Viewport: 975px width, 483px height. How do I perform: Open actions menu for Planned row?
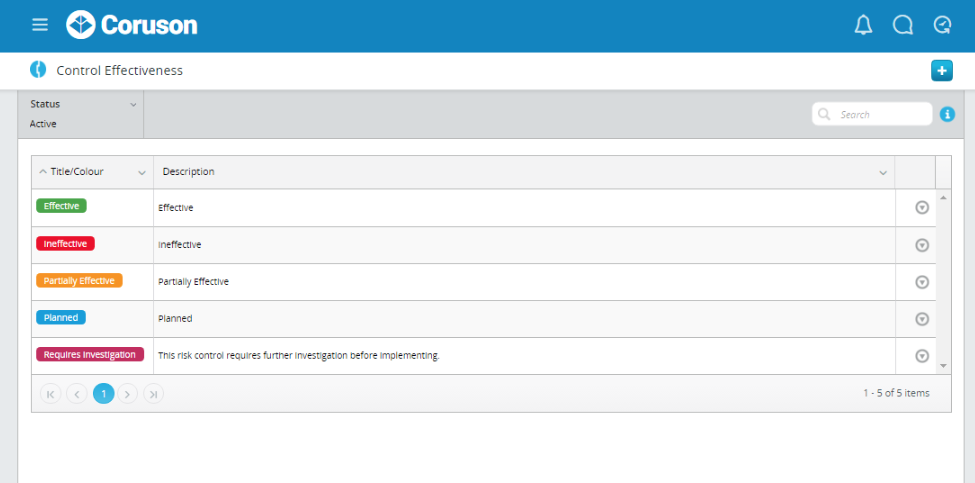point(922,319)
